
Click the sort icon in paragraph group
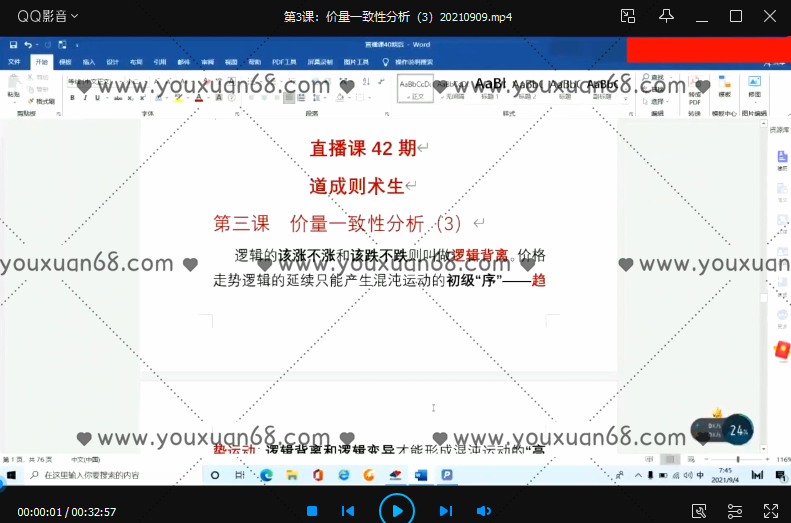(366, 81)
